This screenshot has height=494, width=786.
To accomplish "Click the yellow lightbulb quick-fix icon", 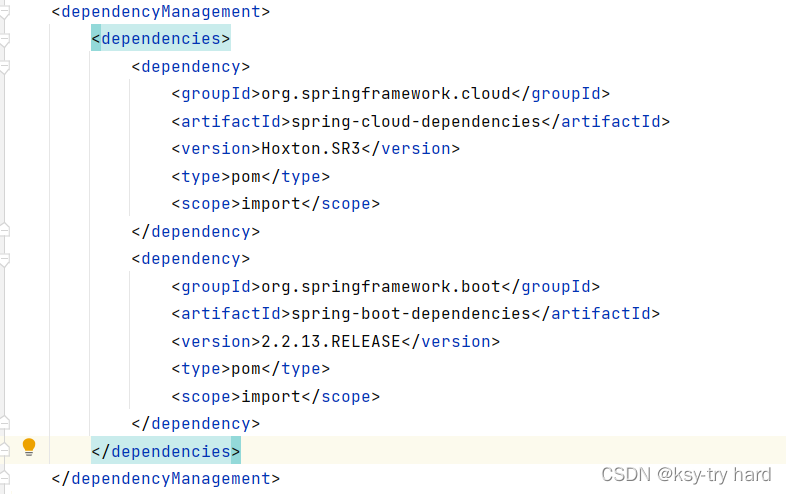I will click(x=29, y=447).
